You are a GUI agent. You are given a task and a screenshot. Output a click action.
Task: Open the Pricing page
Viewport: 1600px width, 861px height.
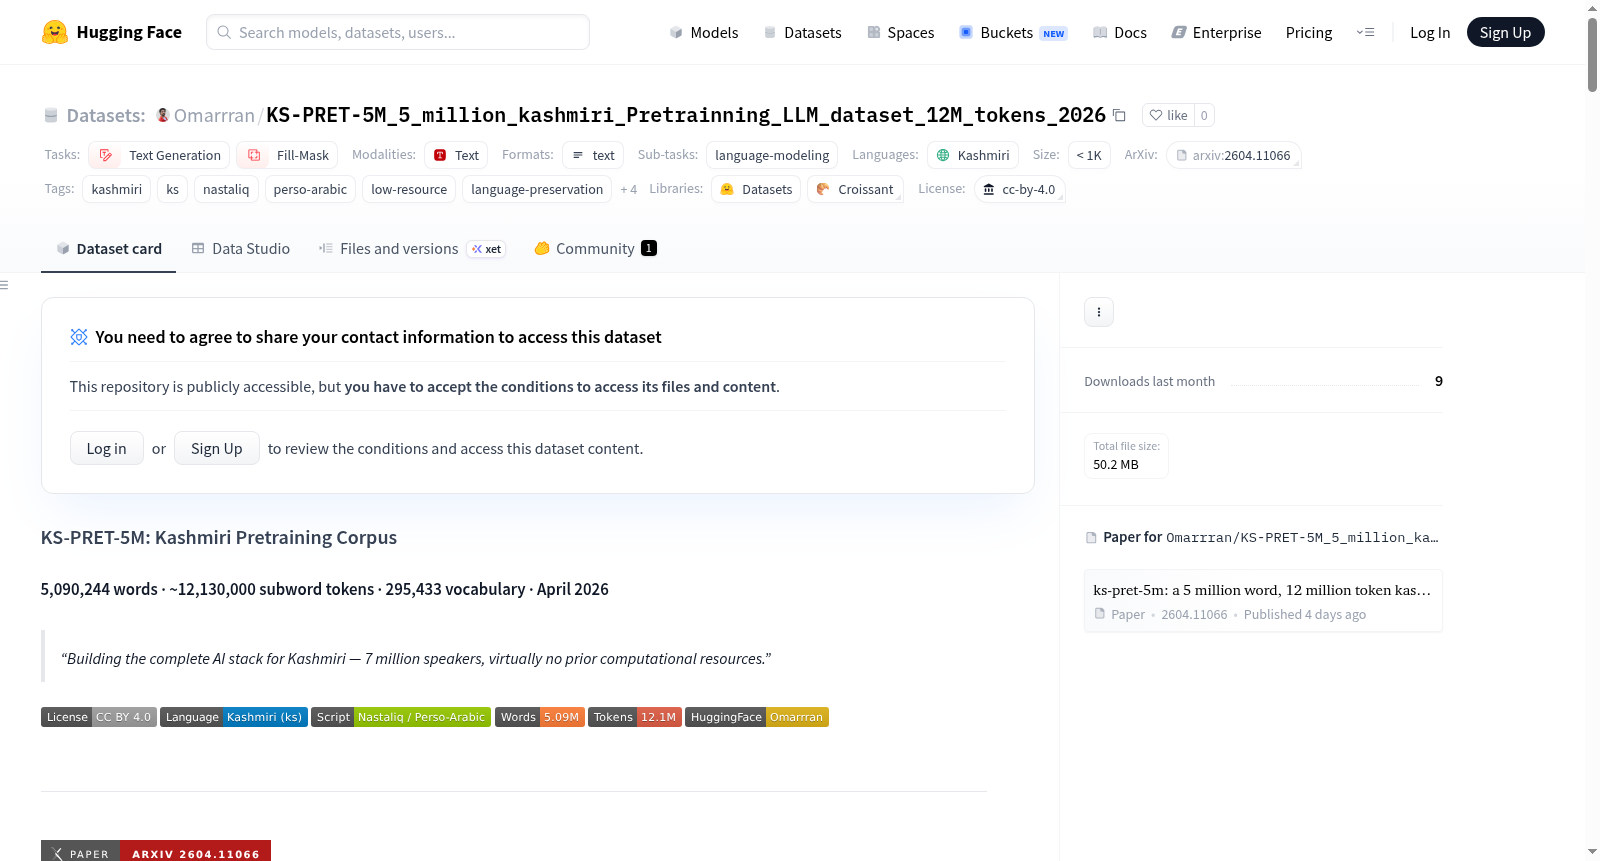coord(1309,32)
